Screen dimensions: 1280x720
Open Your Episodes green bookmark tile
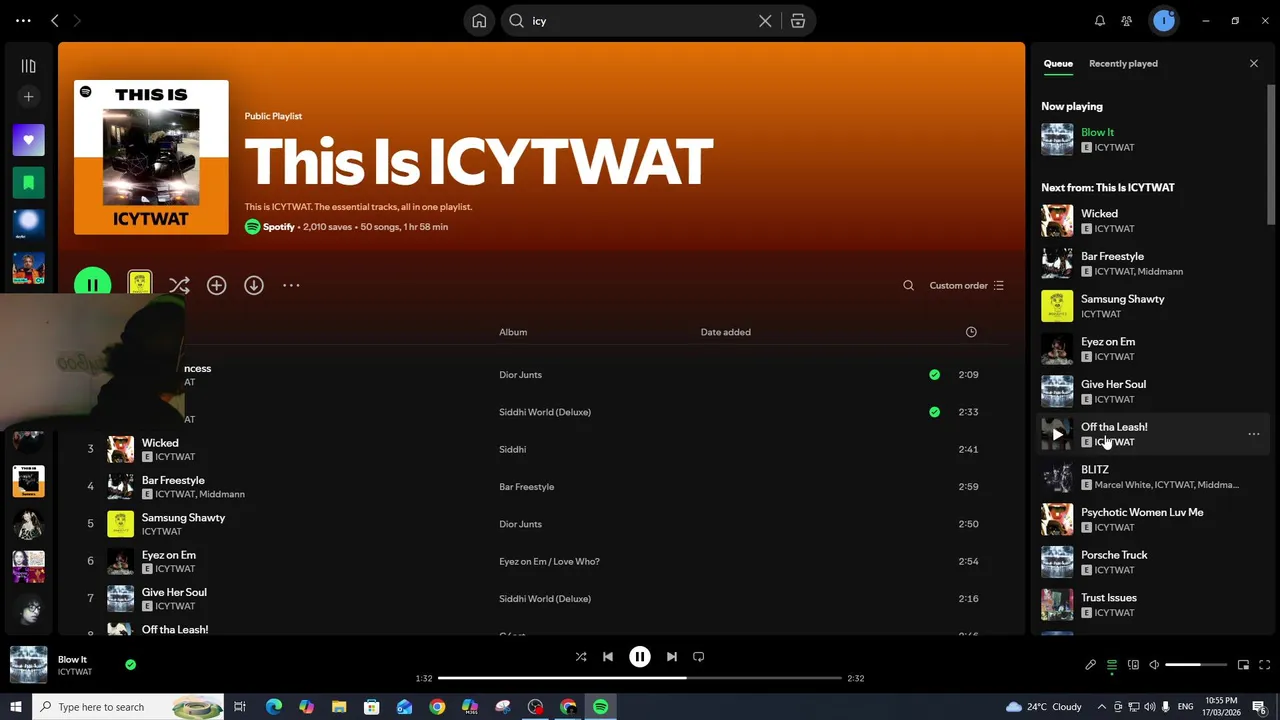coord(28,183)
